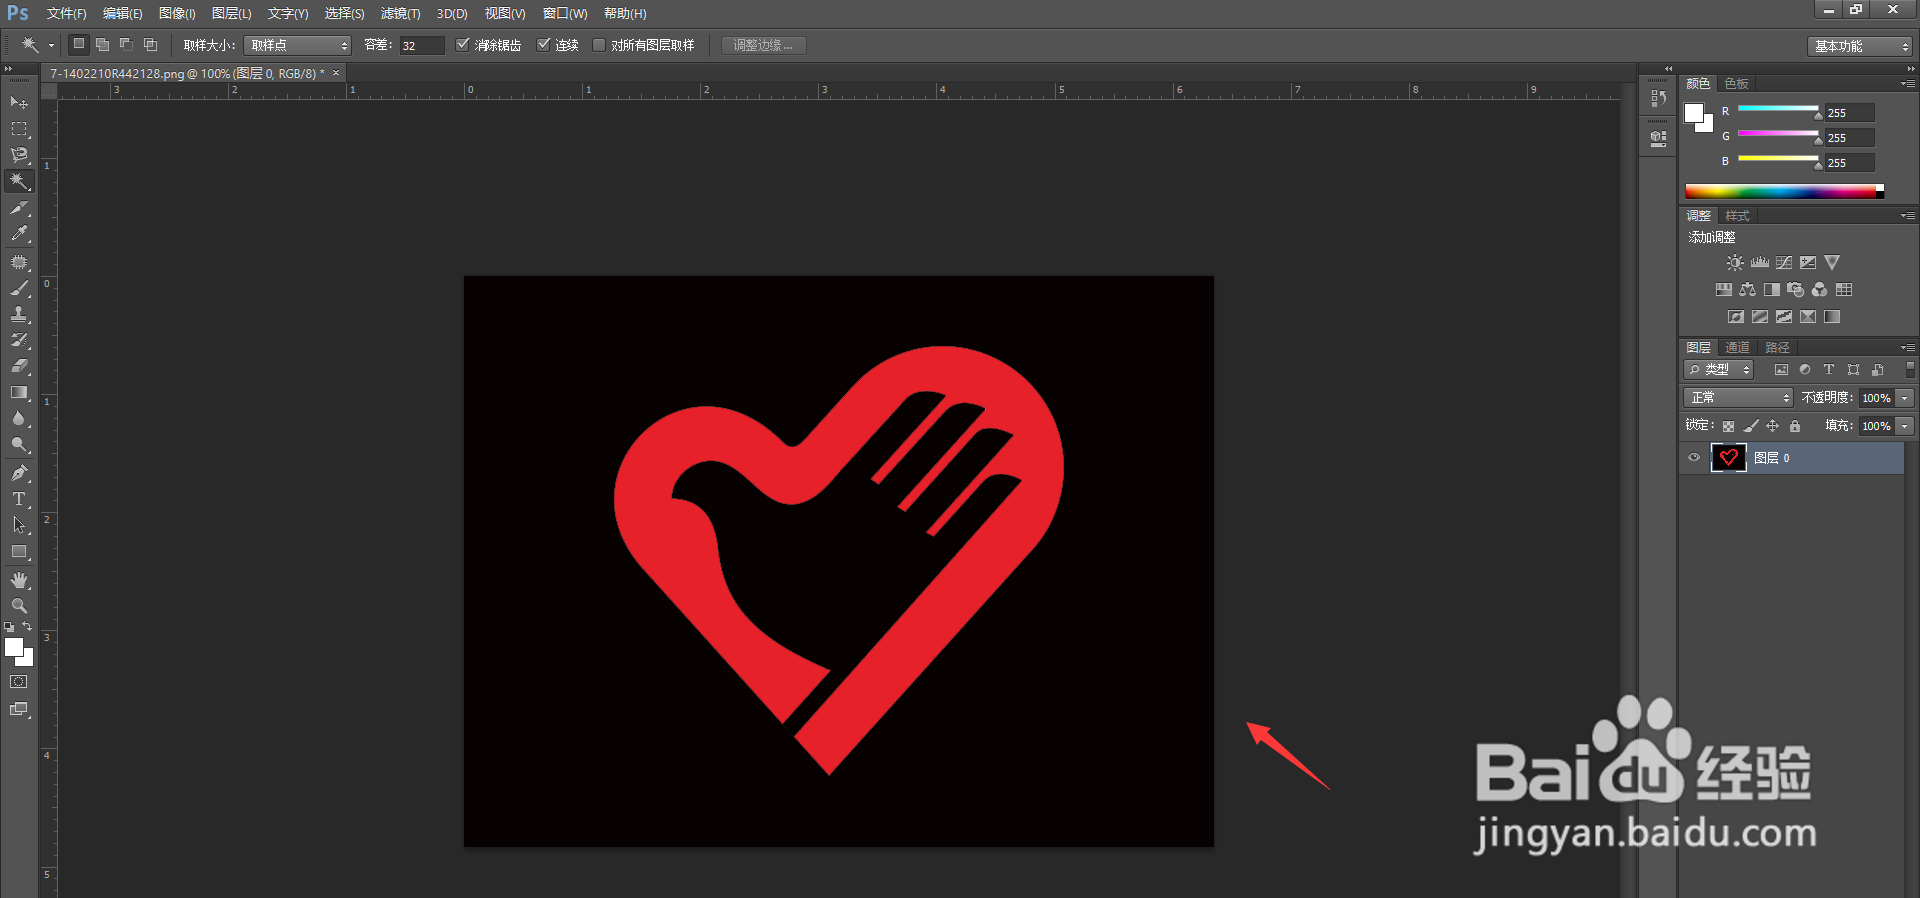Select the Clone Stamp tool
The width and height of the screenshot is (1920, 898).
point(19,314)
